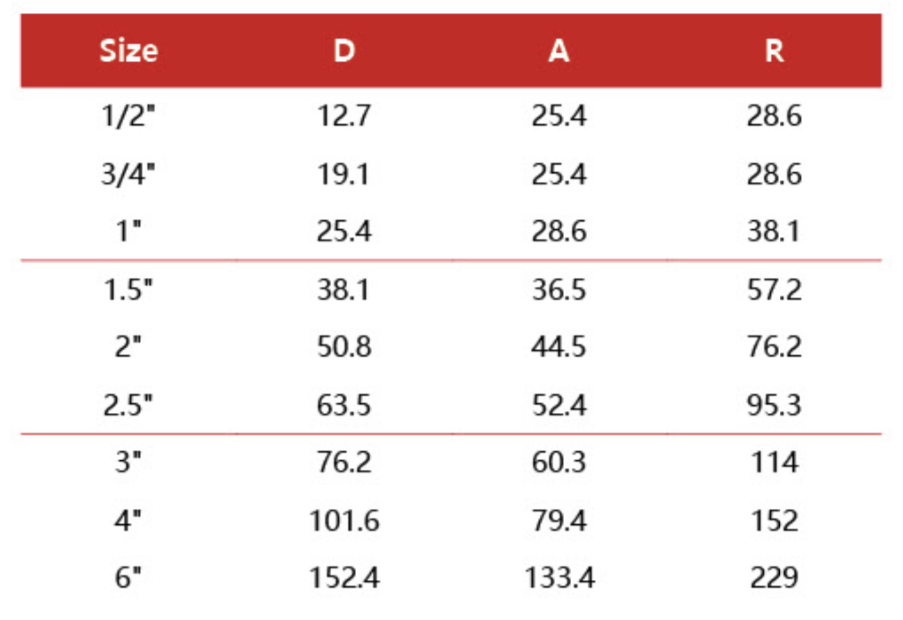Screen dimensions: 903x620
Task: Click the 101.6 cell
Action: pyautogui.click(x=344, y=521)
